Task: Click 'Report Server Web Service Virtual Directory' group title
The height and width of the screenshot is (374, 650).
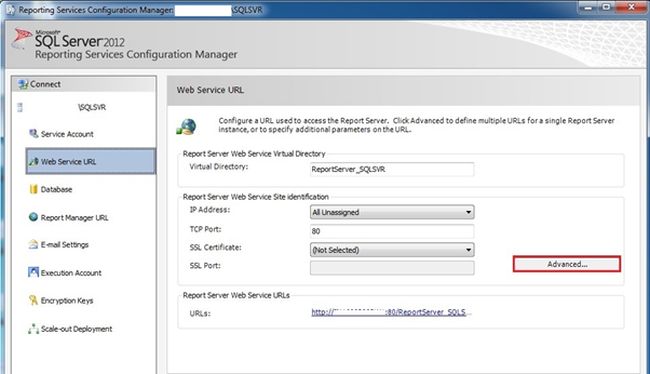Action: tap(254, 154)
